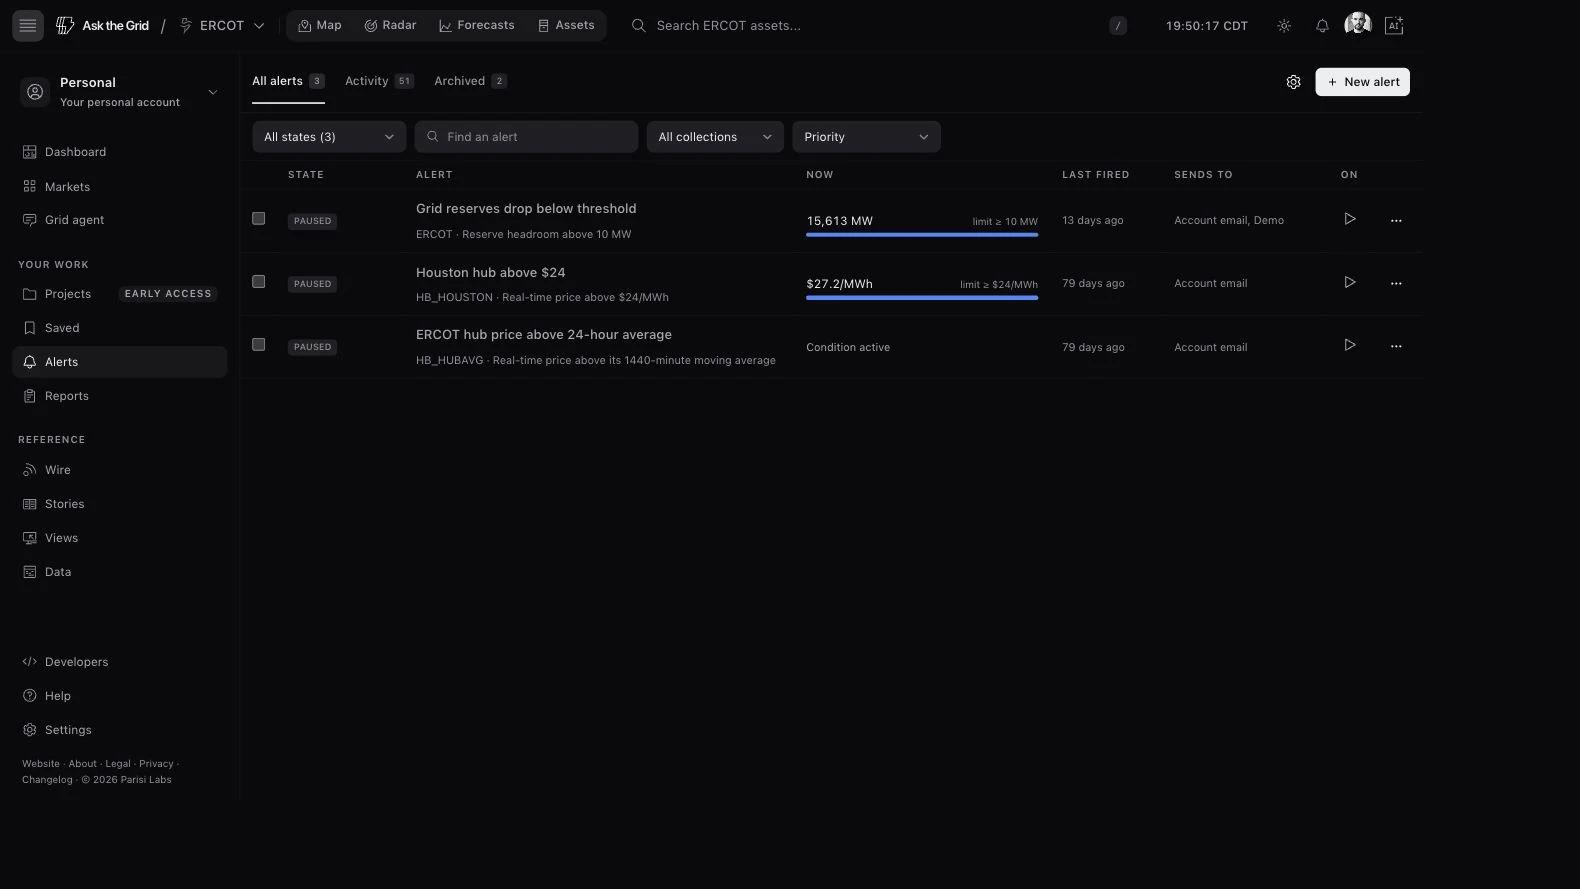
Task: Toggle the sidebar hamburger menu
Action: (x=28, y=26)
